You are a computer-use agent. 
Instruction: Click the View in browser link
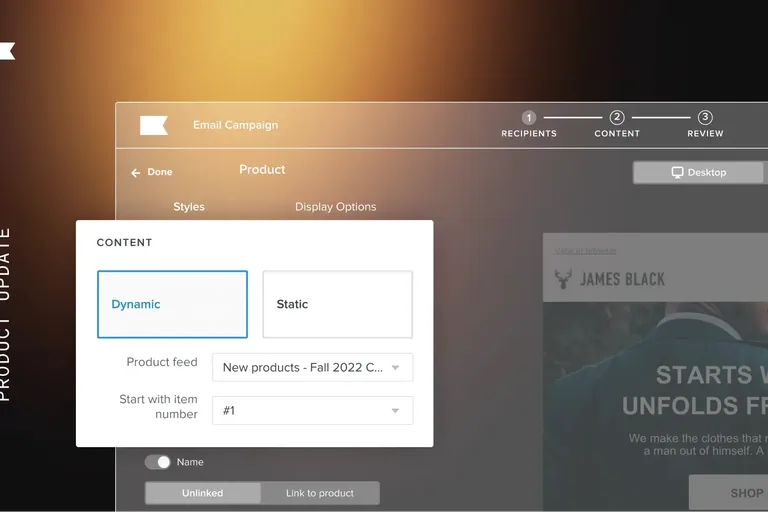[x=585, y=251]
